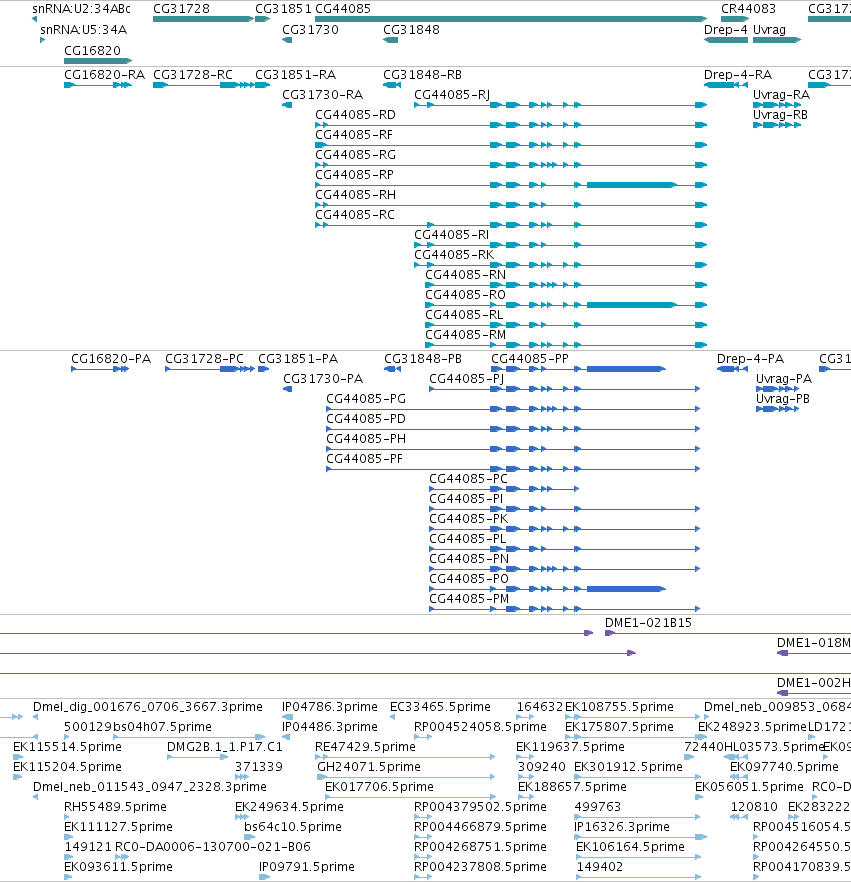Select transcript CG44085-RH

(511, 205)
